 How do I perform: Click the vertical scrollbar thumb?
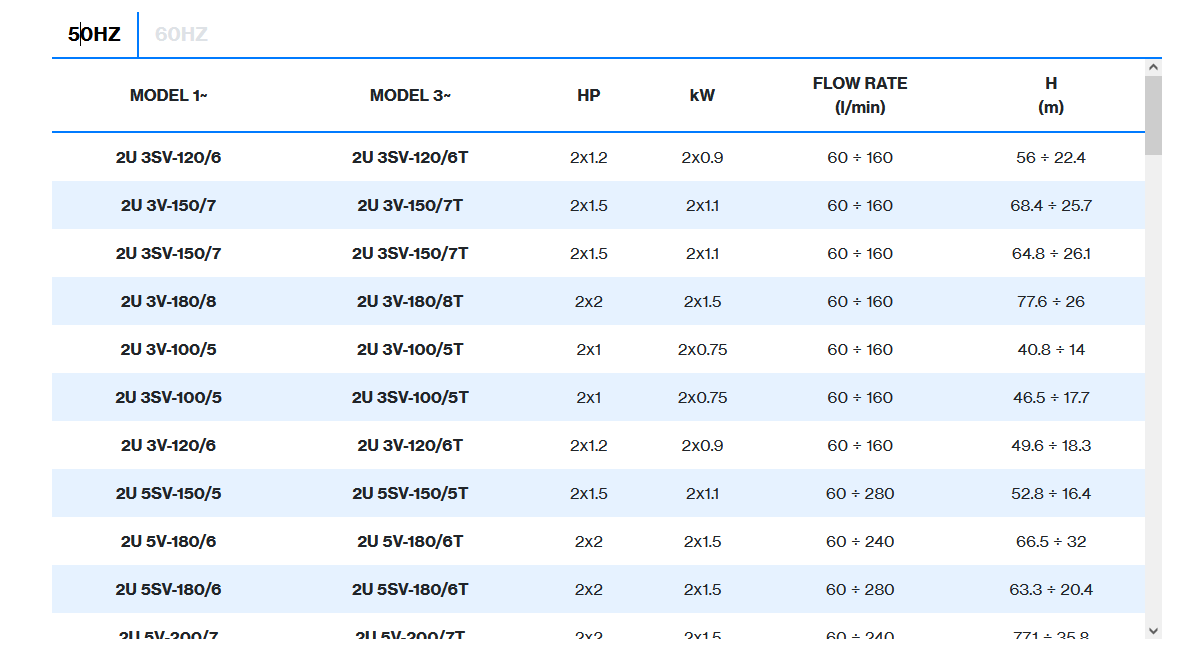pyautogui.click(x=1153, y=115)
